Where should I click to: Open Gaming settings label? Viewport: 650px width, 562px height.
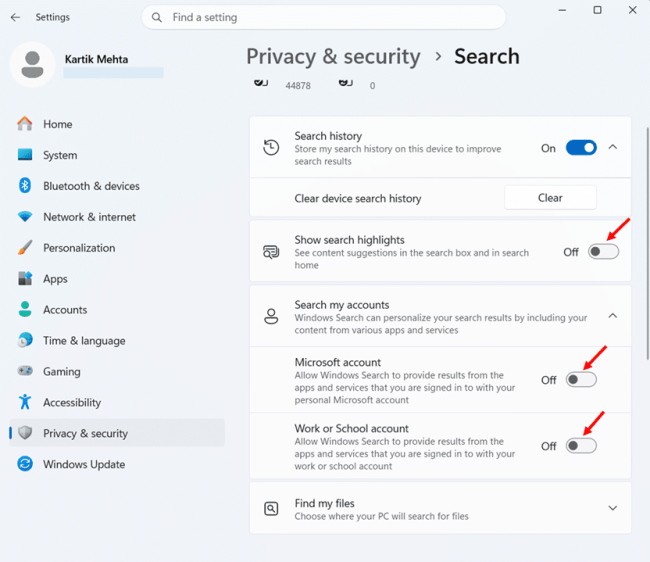pyautogui.click(x=62, y=371)
